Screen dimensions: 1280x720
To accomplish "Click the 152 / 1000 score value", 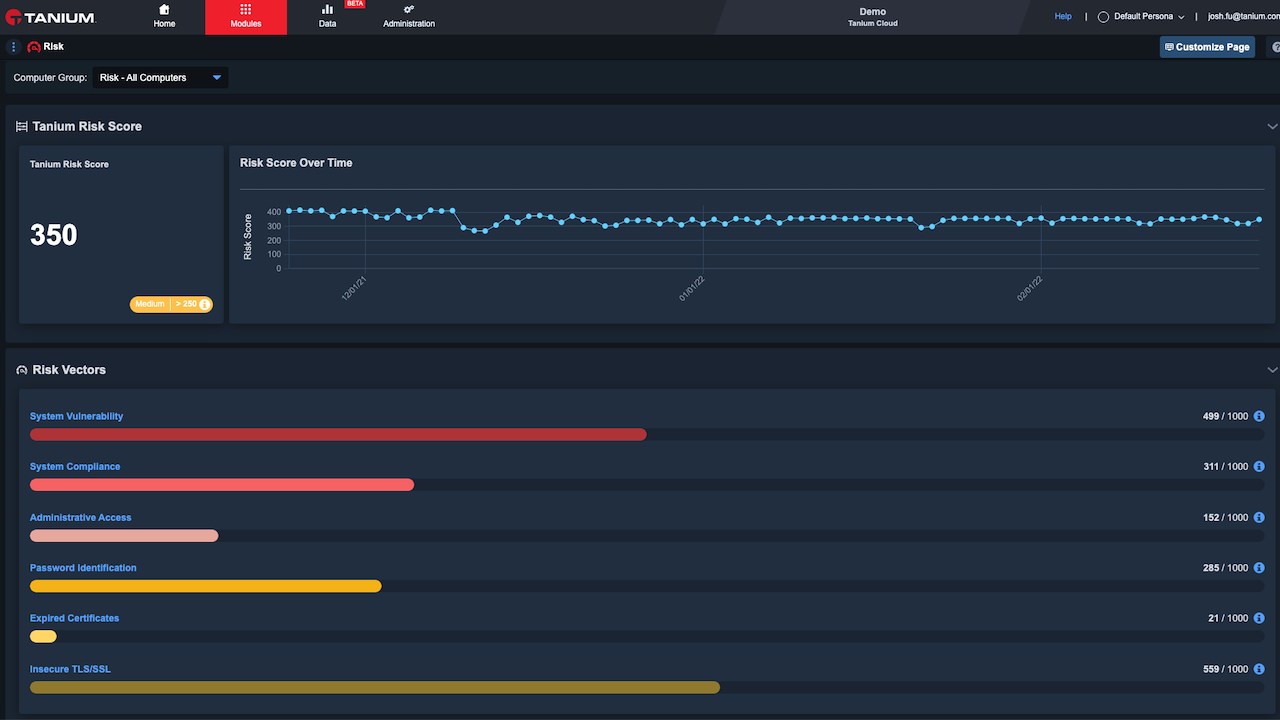I will (1226, 518).
